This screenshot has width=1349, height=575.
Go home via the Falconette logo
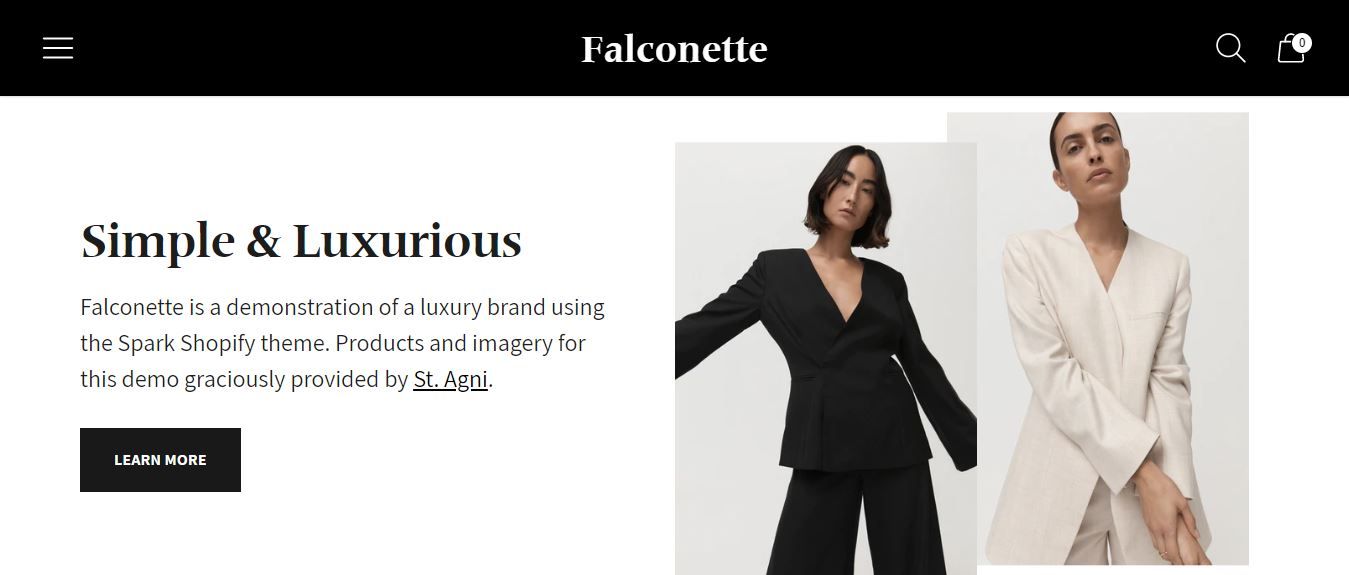674,48
